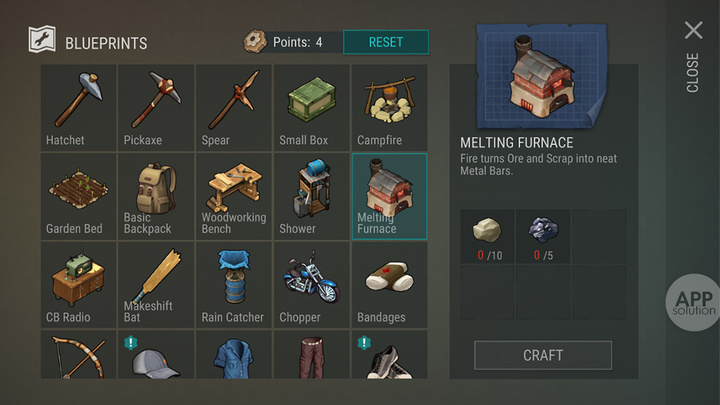Select the Campfire blueprint
This screenshot has width=720, height=405.
(x=389, y=108)
